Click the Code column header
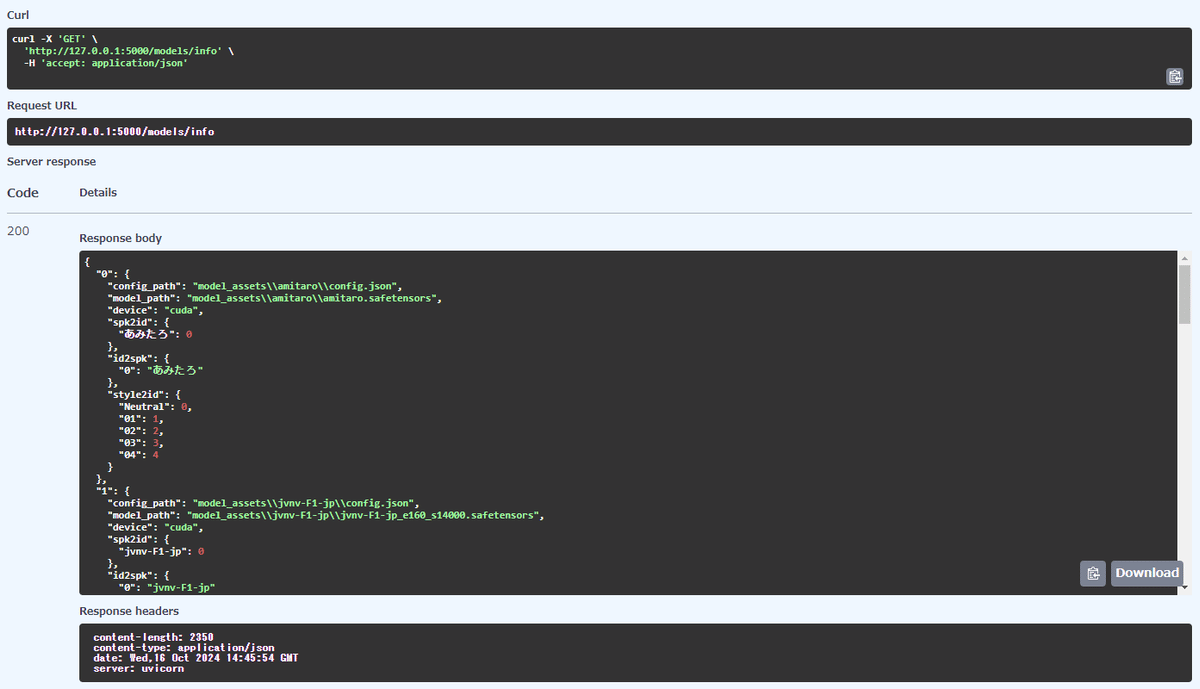This screenshot has height=689, width=1200. (23, 193)
